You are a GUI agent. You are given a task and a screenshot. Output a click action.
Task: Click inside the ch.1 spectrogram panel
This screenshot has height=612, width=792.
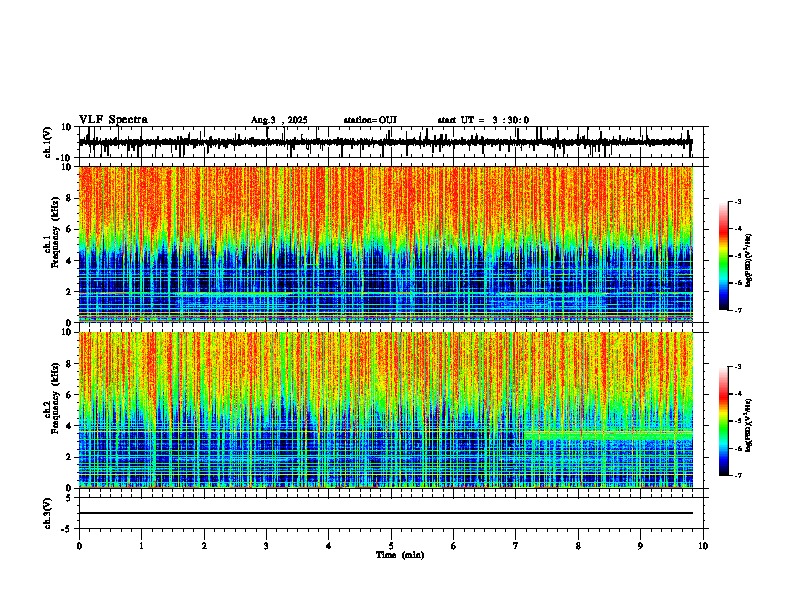click(x=385, y=244)
